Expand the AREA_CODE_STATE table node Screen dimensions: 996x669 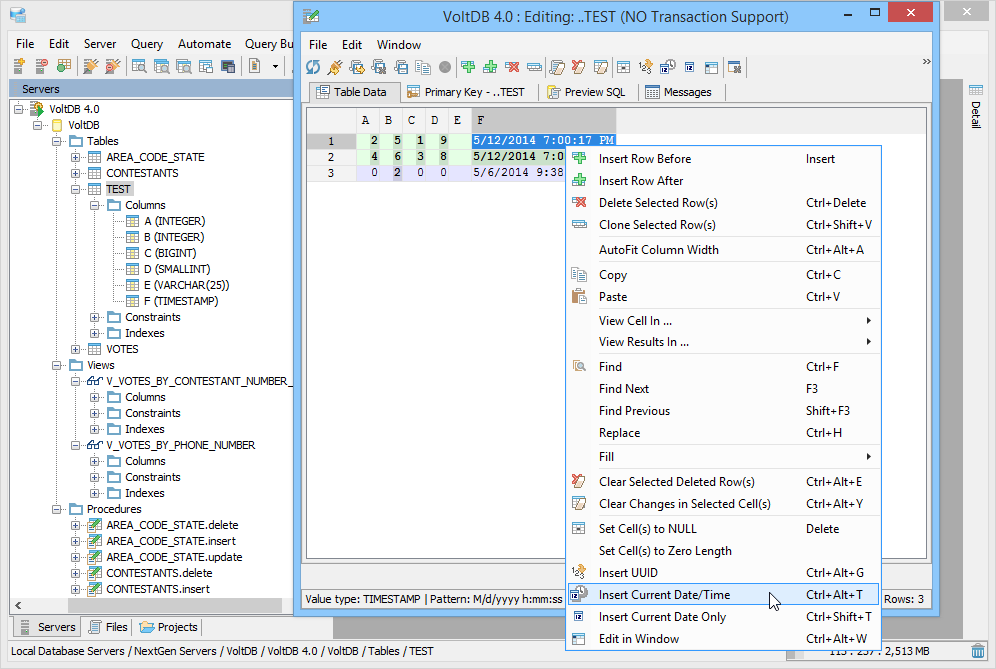(76, 157)
